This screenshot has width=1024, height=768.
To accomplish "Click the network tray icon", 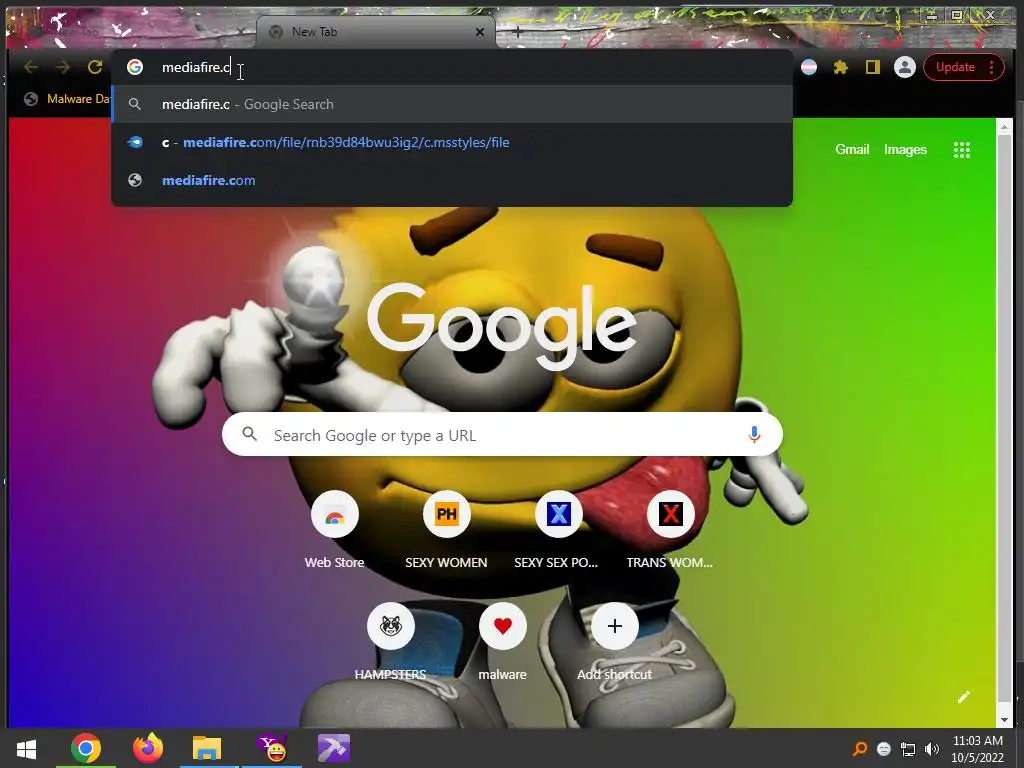I will point(908,749).
